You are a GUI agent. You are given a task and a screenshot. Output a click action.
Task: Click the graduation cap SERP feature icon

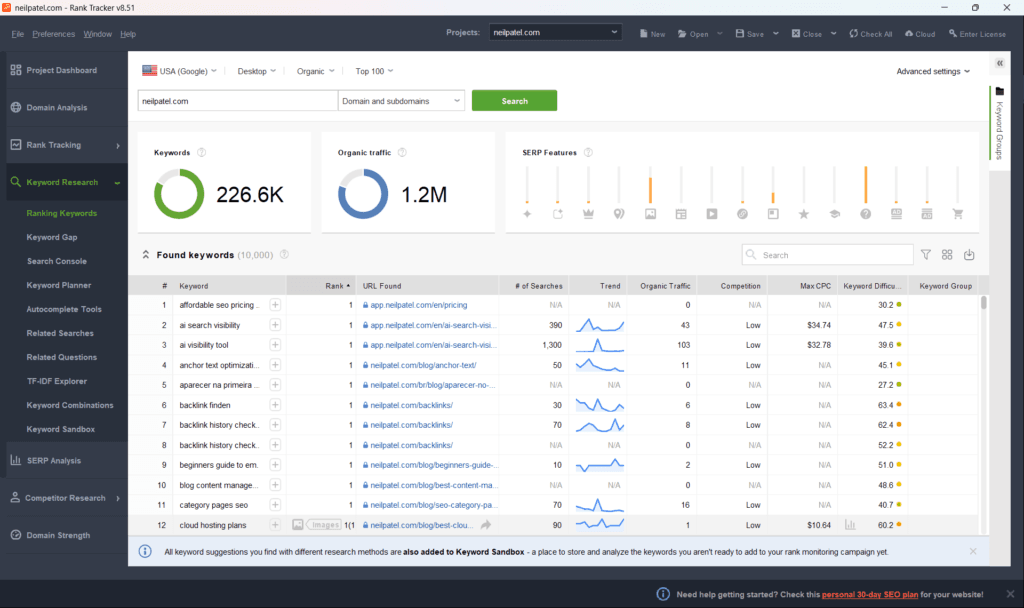click(x=835, y=214)
